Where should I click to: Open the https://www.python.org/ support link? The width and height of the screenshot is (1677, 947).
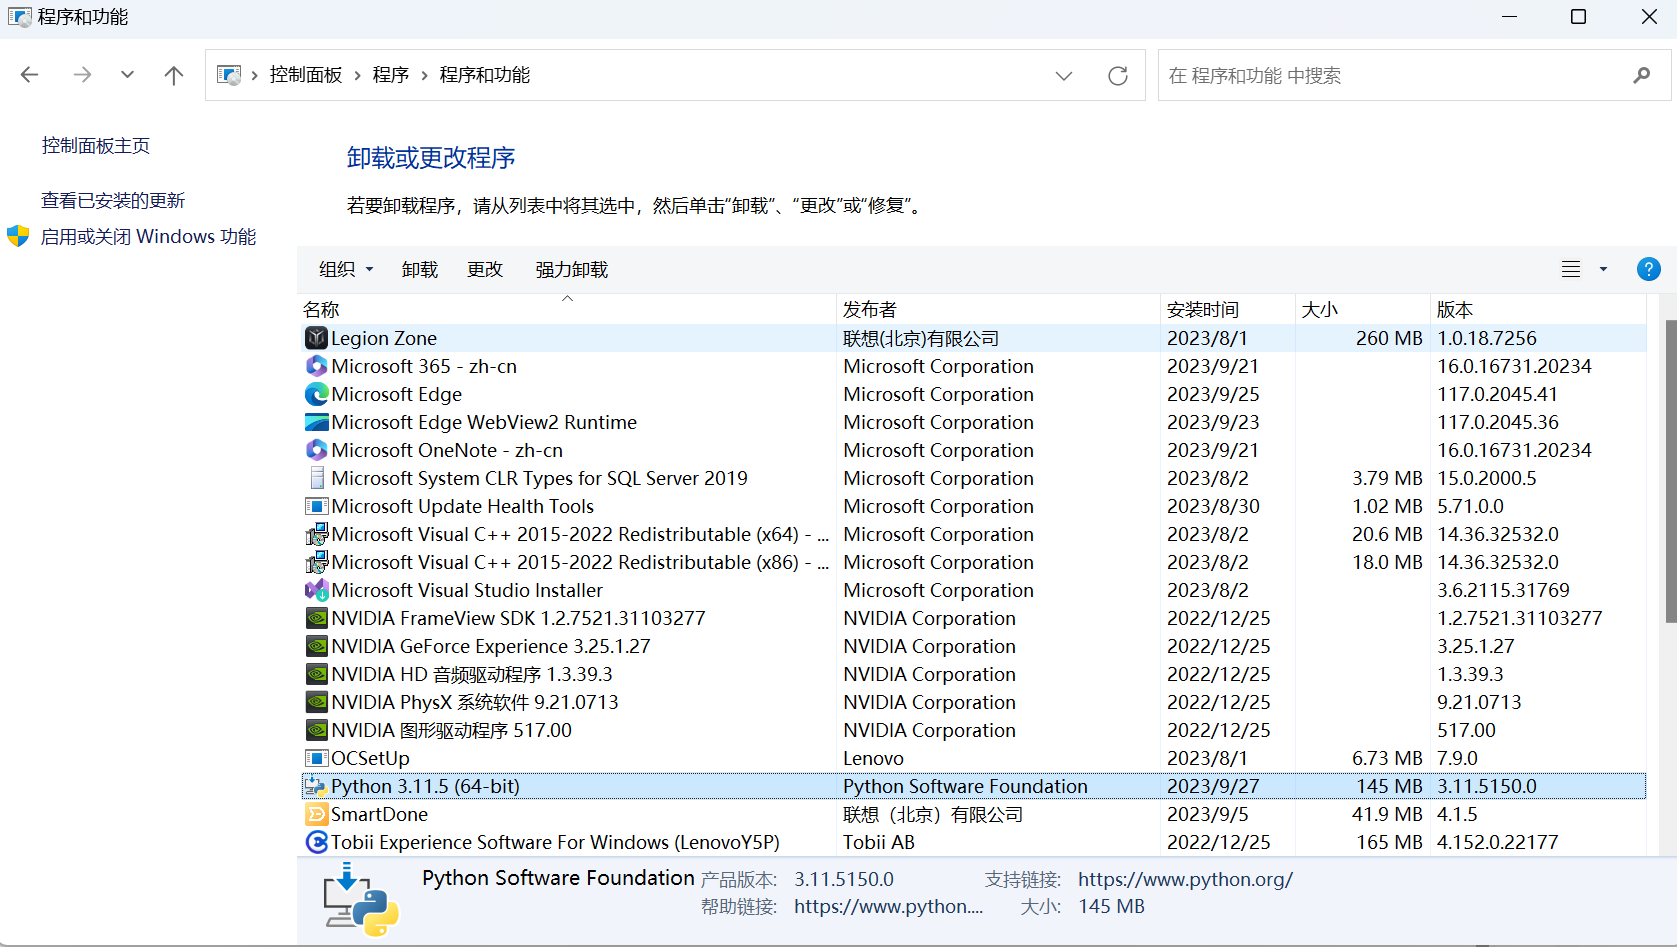1185,880
